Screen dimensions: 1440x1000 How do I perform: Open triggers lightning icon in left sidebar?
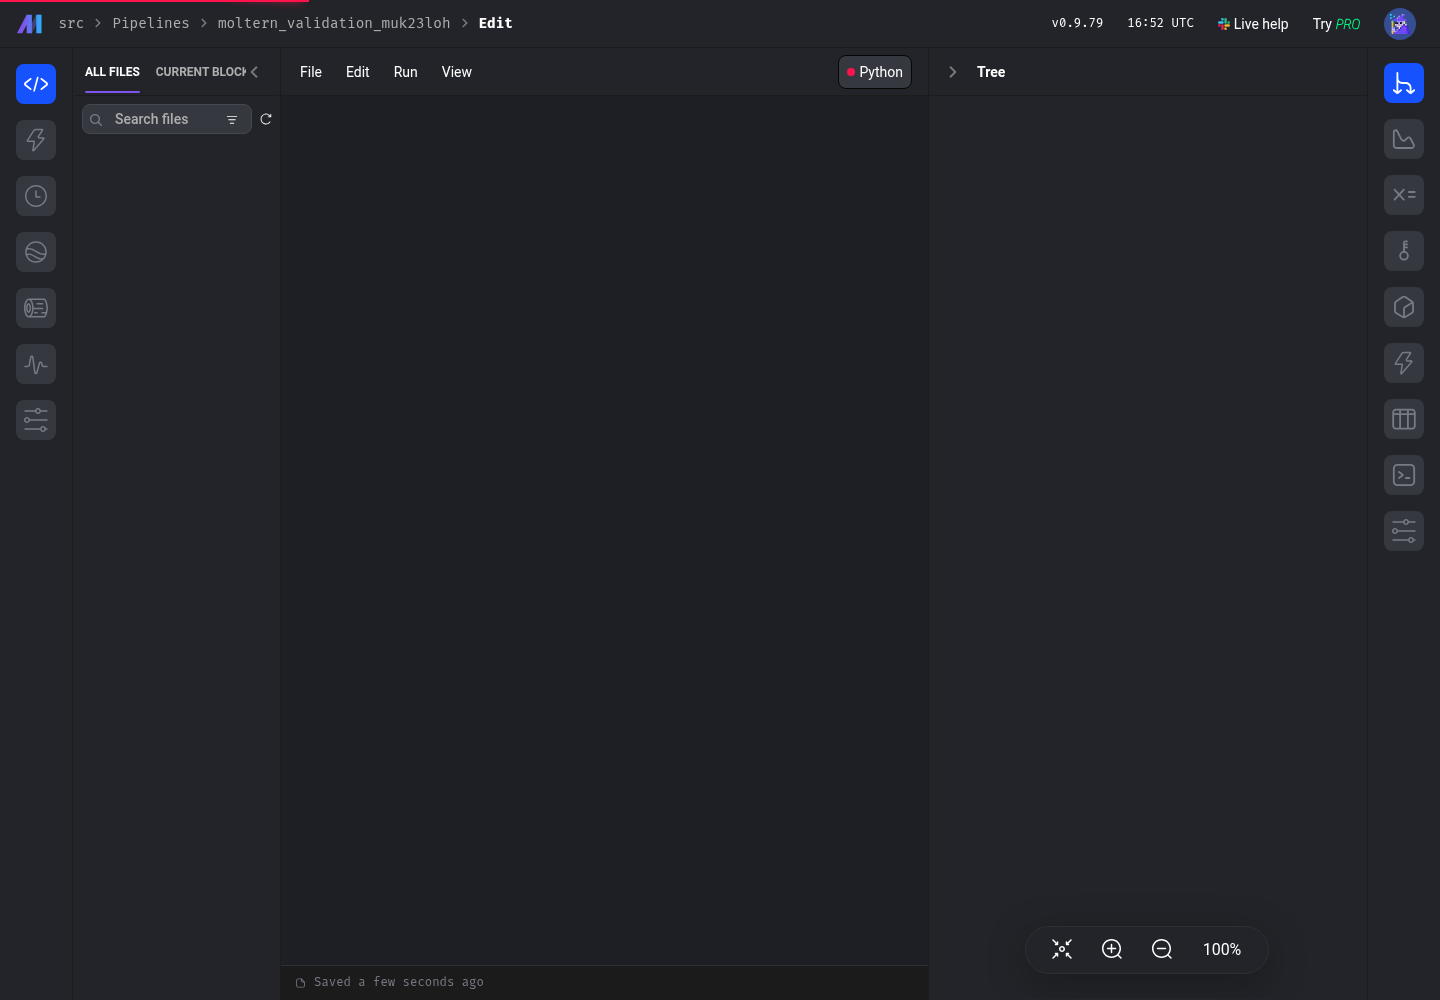click(x=36, y=140)
